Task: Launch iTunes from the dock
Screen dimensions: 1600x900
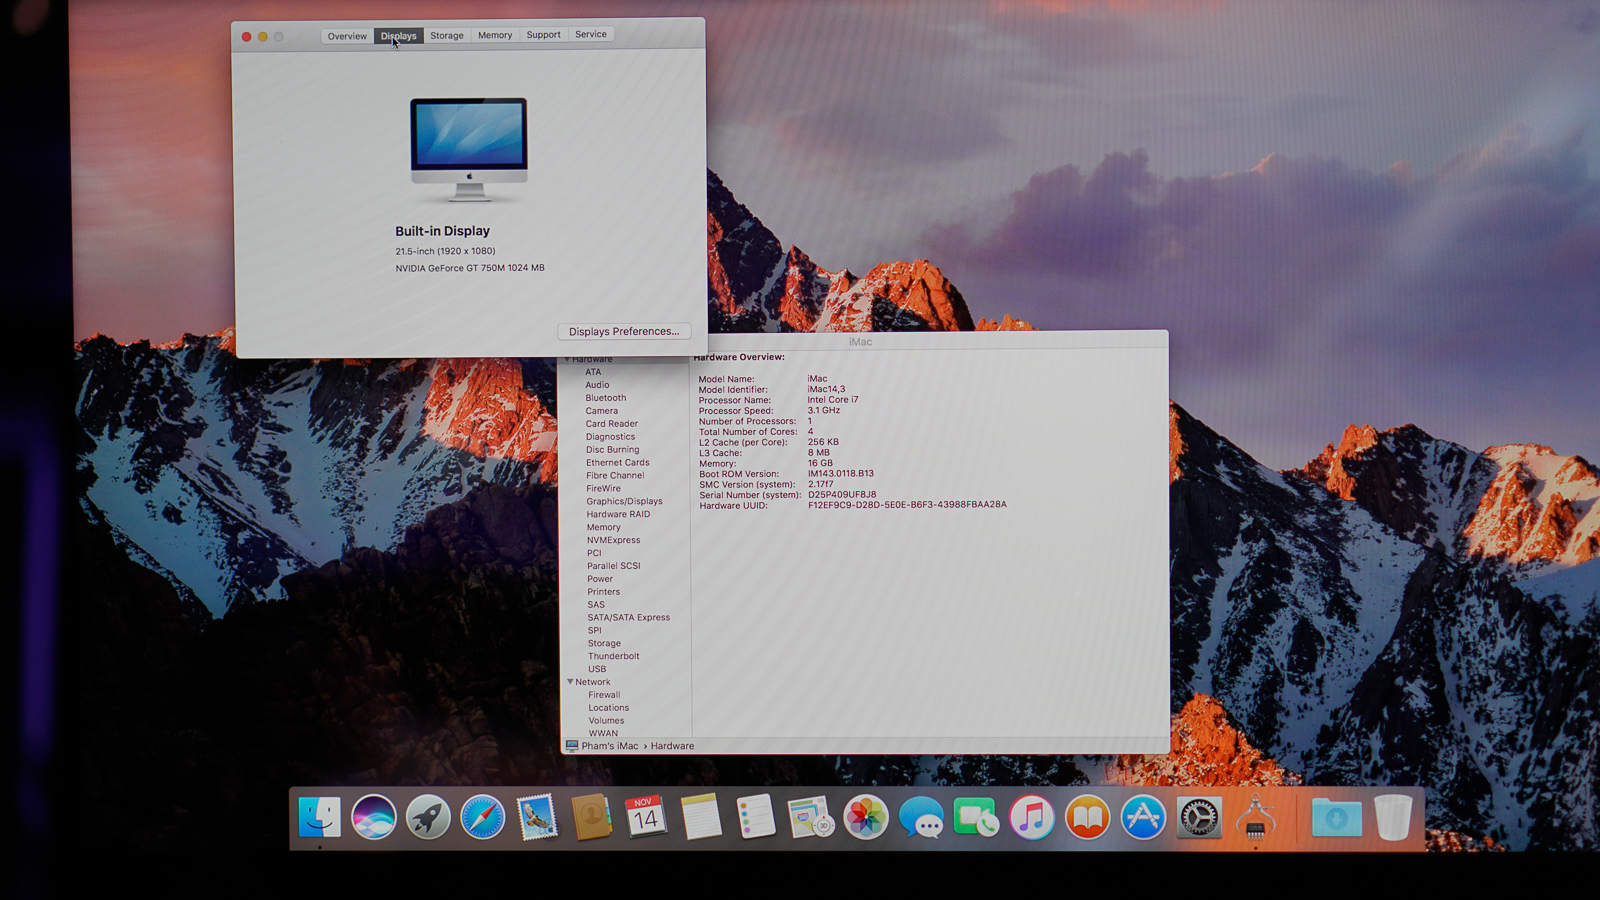Action: click(1031, 818)
